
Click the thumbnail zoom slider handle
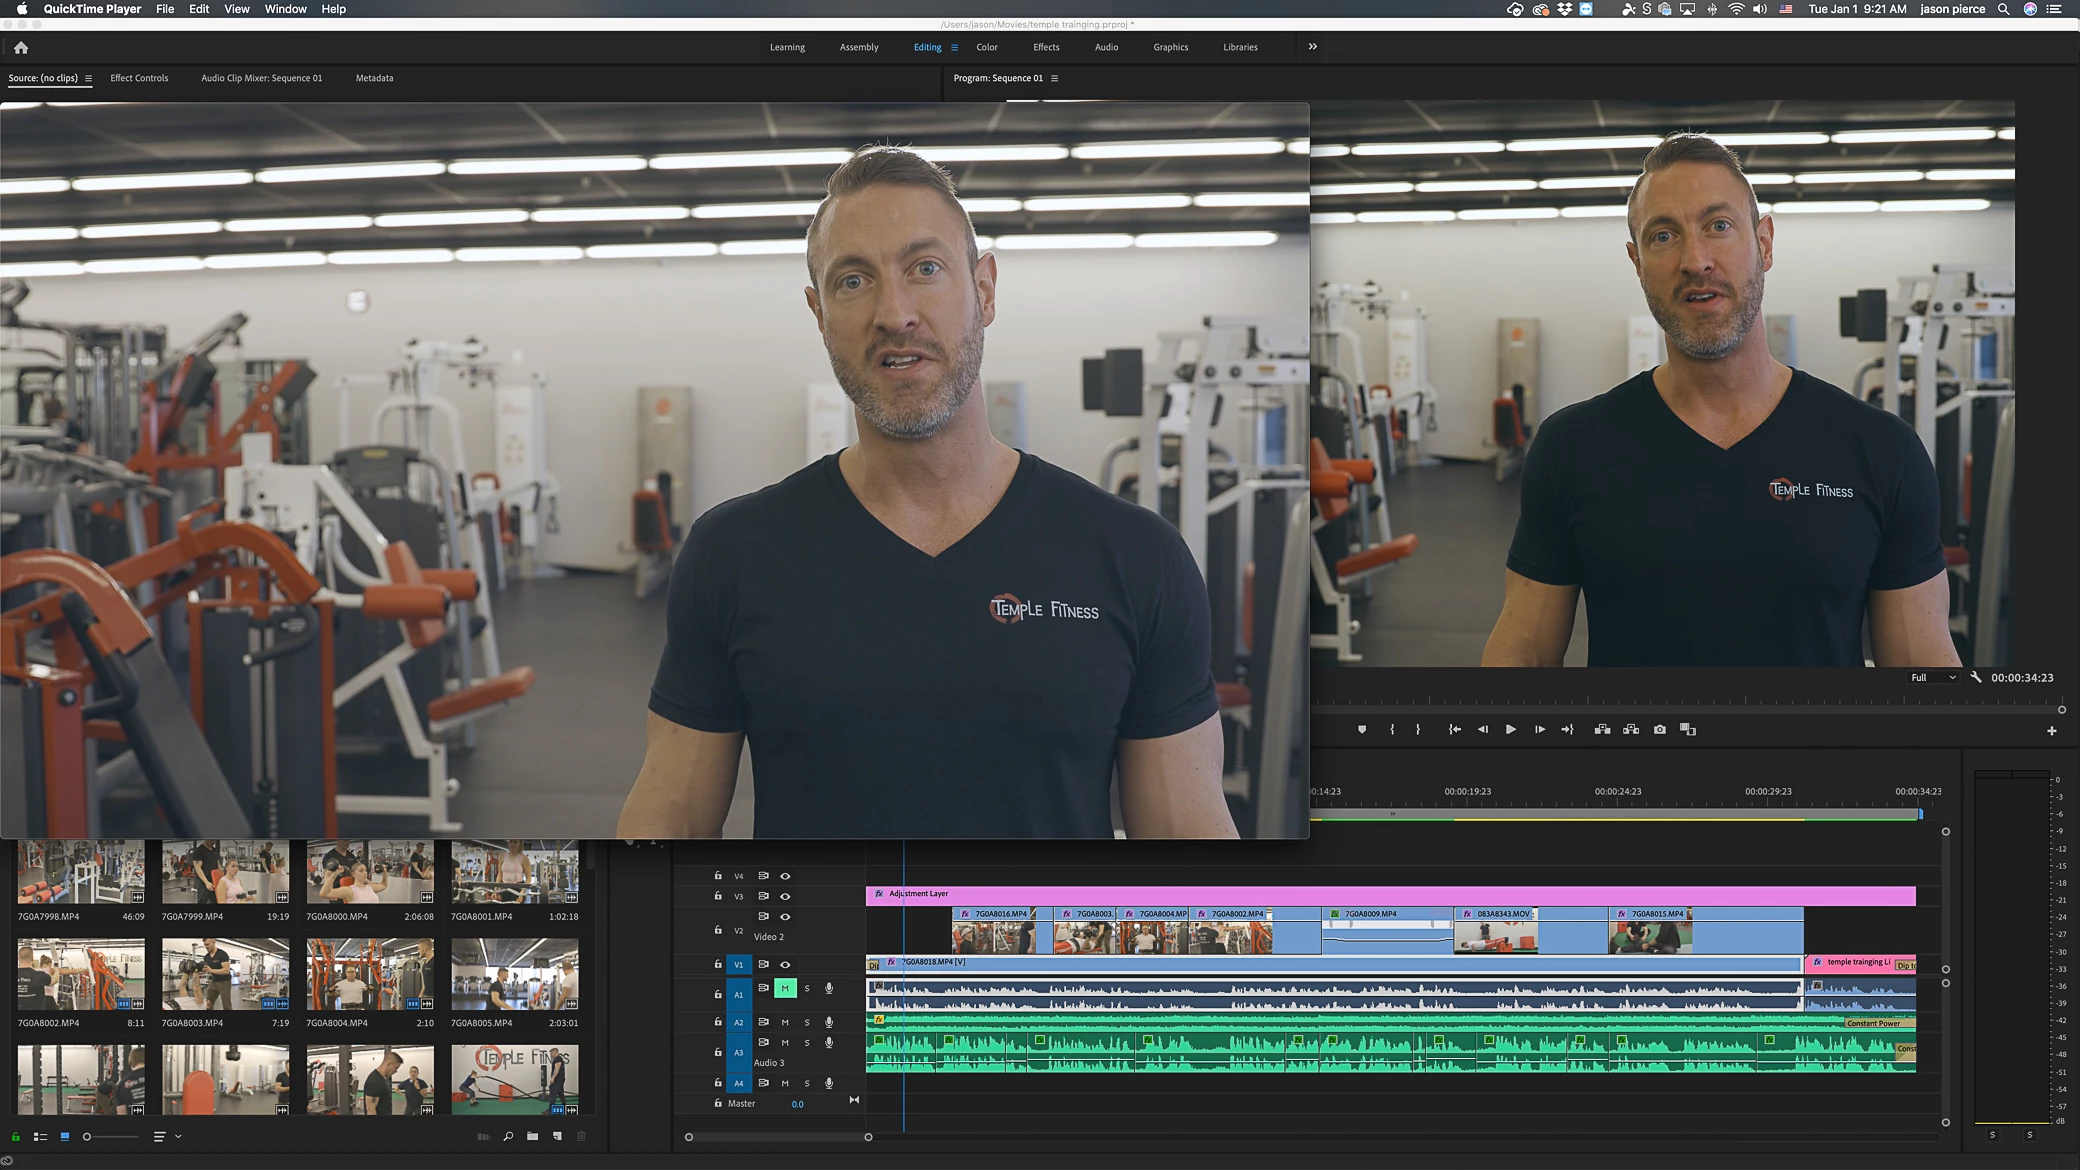click(87, 1136)
